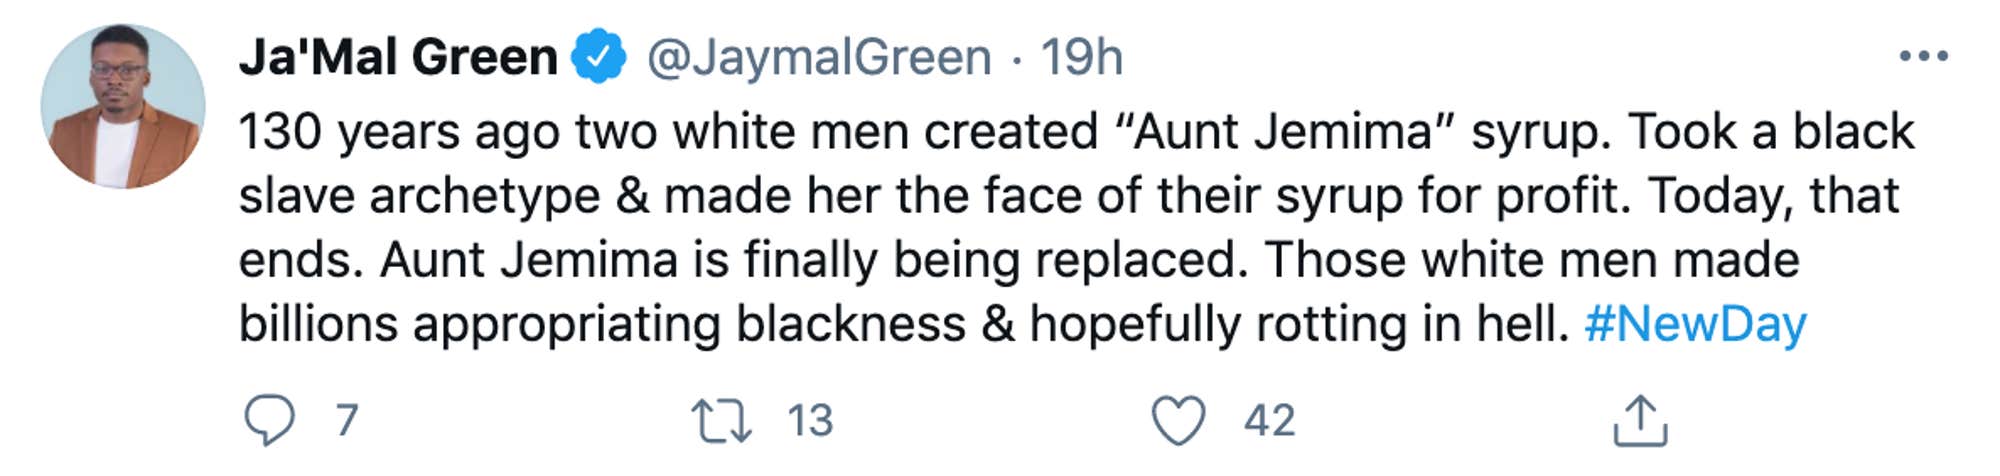Click the like count 42
This screenshot has width=2000, height=476.
pos(1269,420)
